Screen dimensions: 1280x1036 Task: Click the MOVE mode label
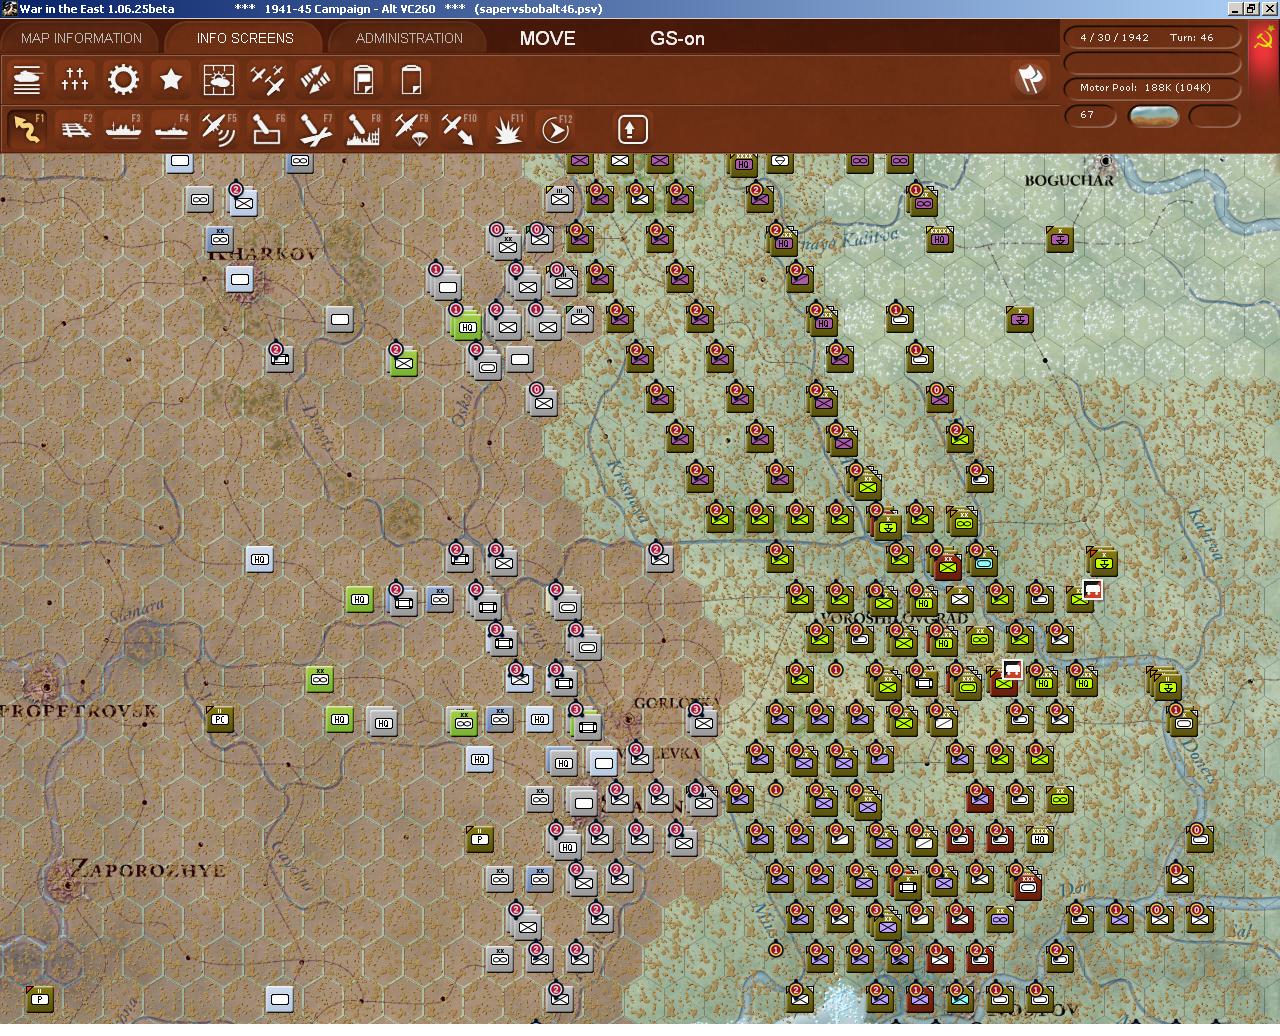click(547, 38)
